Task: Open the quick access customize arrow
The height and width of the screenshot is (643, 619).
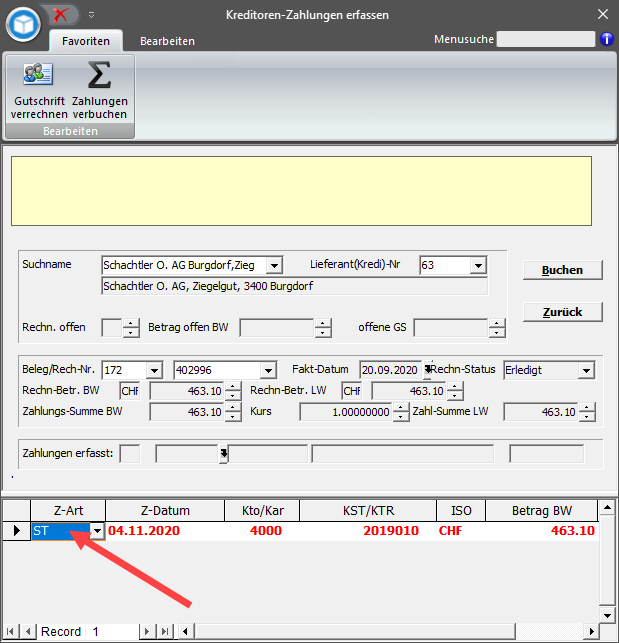Action: point(91,16)
